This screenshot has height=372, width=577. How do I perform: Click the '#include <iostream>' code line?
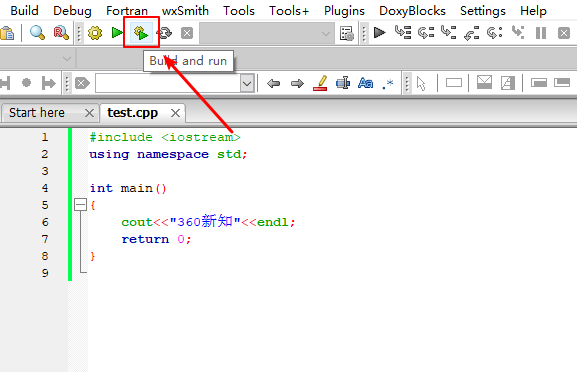(165, 137)
